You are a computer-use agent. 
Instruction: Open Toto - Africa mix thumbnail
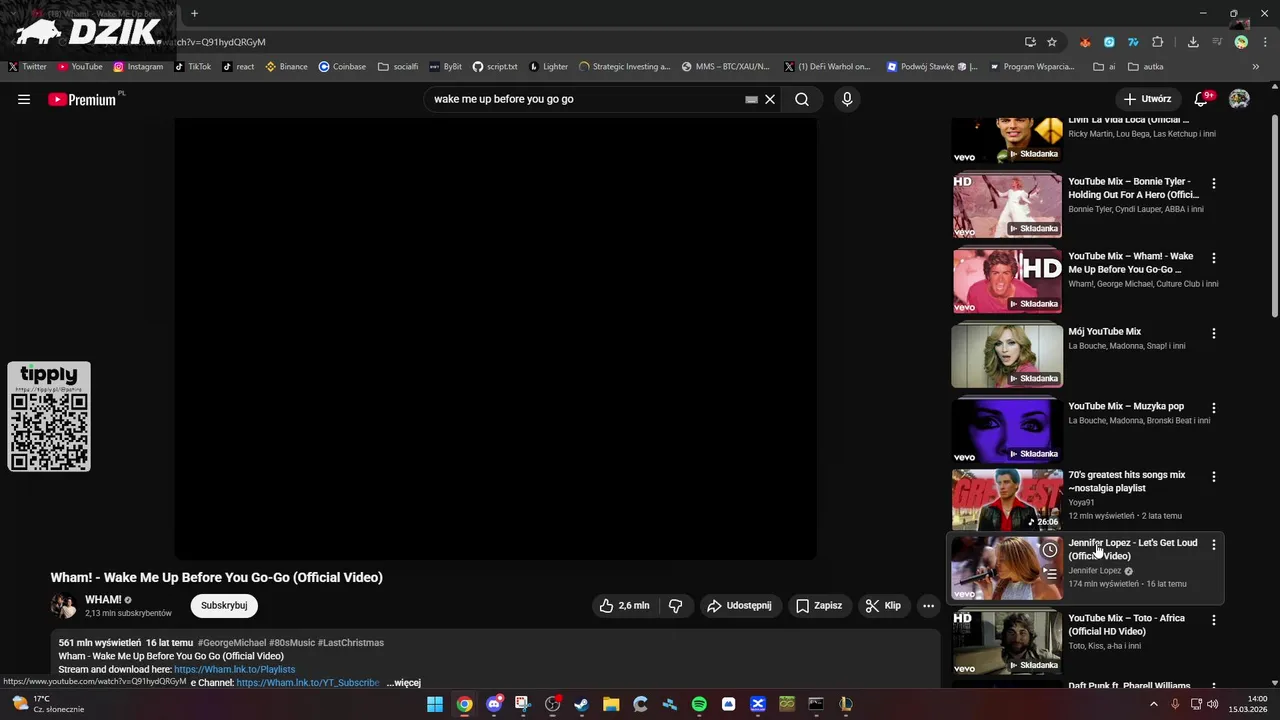(x=1007, y=642)
